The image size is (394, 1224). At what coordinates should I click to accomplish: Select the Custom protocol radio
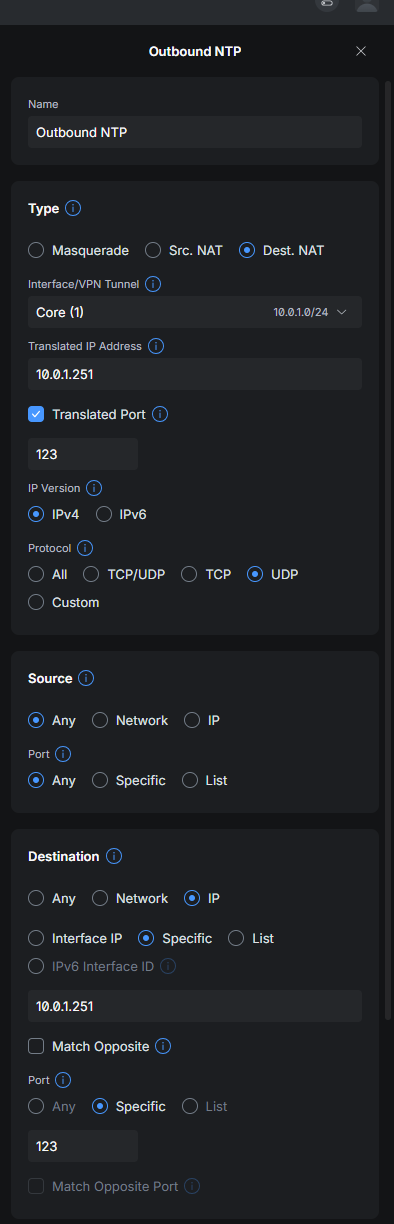pos(36,602)
